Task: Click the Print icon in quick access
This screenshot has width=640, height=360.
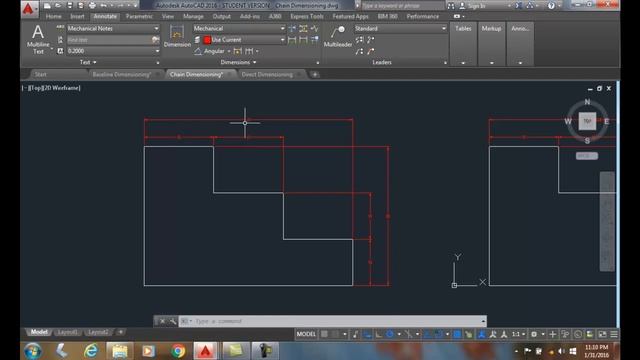Action: point(92,6)
